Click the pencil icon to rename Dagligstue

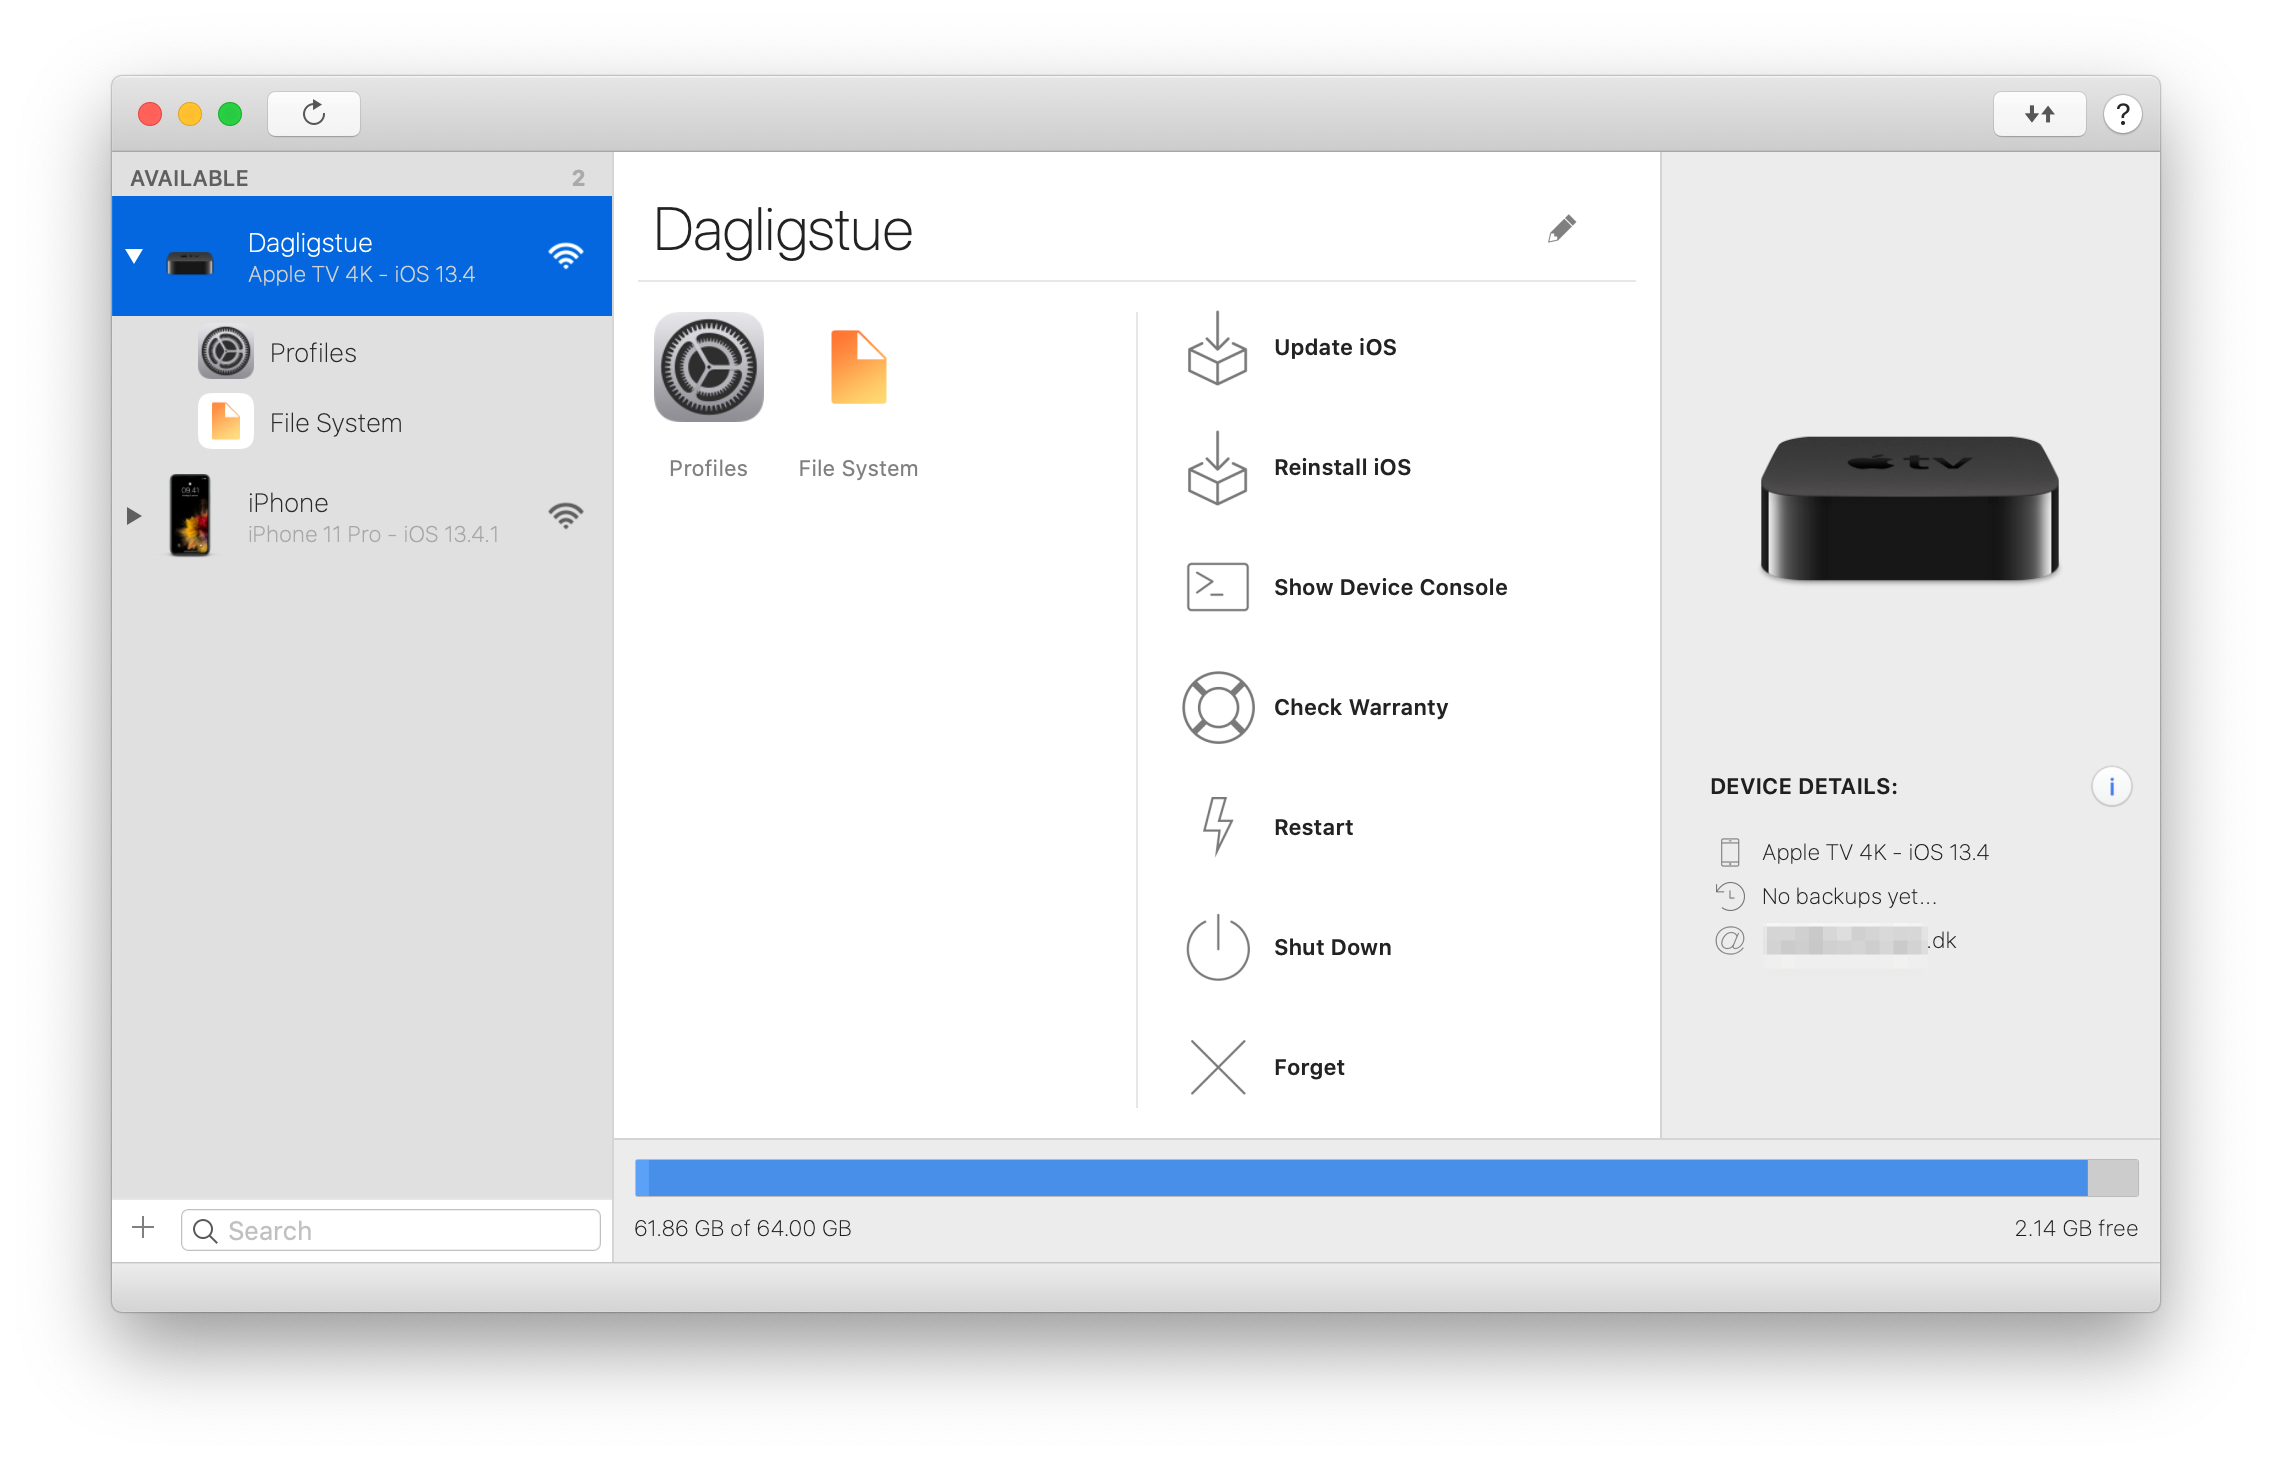point(1561,229)
